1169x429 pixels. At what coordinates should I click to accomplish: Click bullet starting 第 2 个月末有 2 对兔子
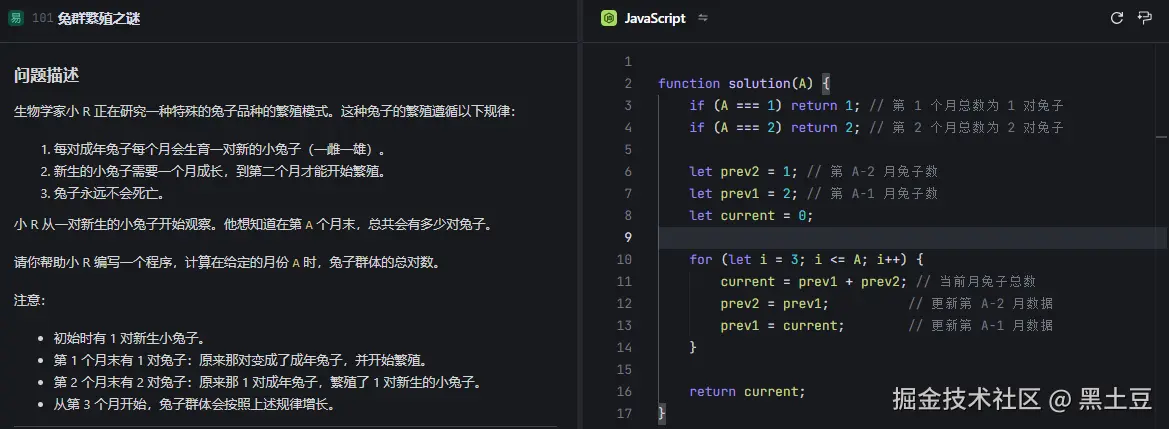click(267, 383)
